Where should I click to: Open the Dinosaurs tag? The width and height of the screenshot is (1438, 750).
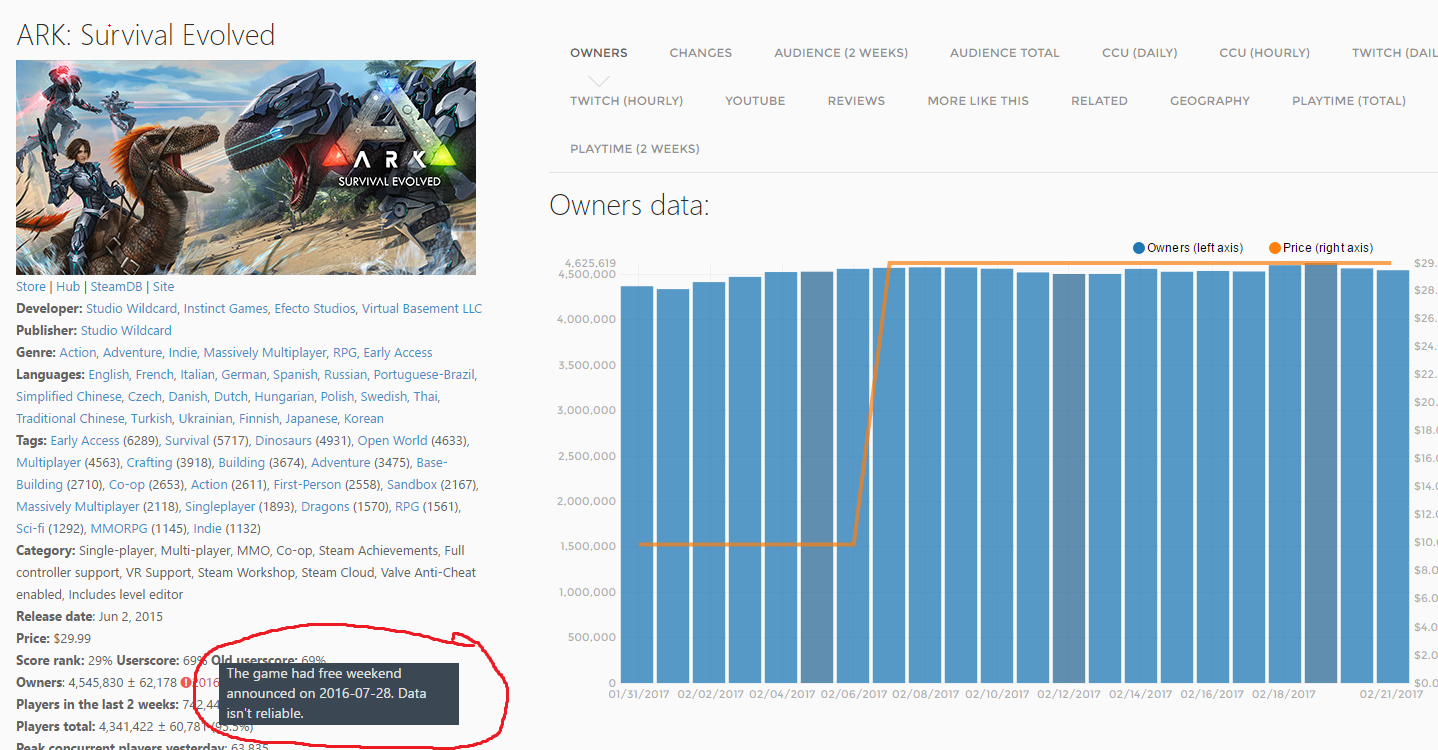pos(284,441)
